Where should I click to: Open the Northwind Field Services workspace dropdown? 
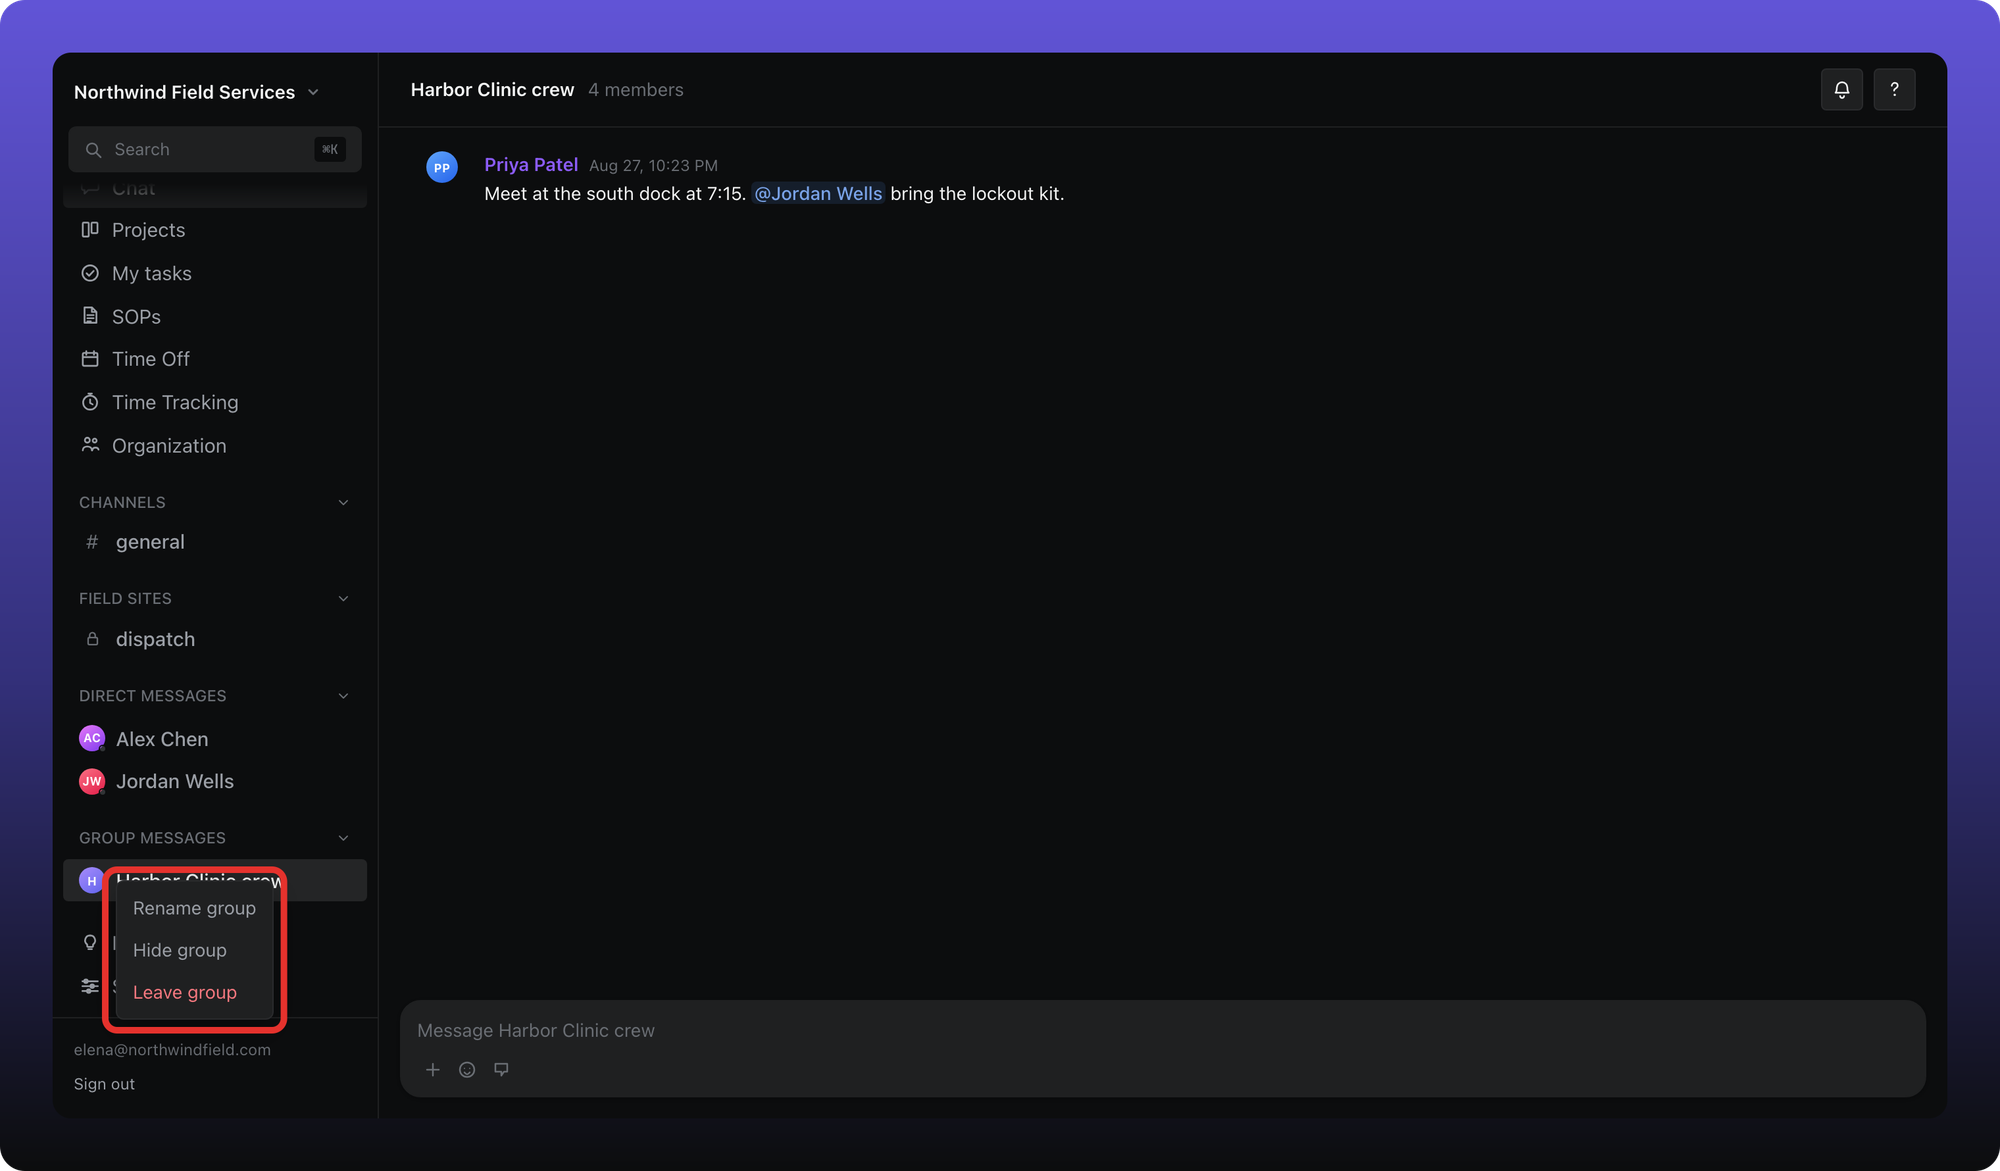196,92
